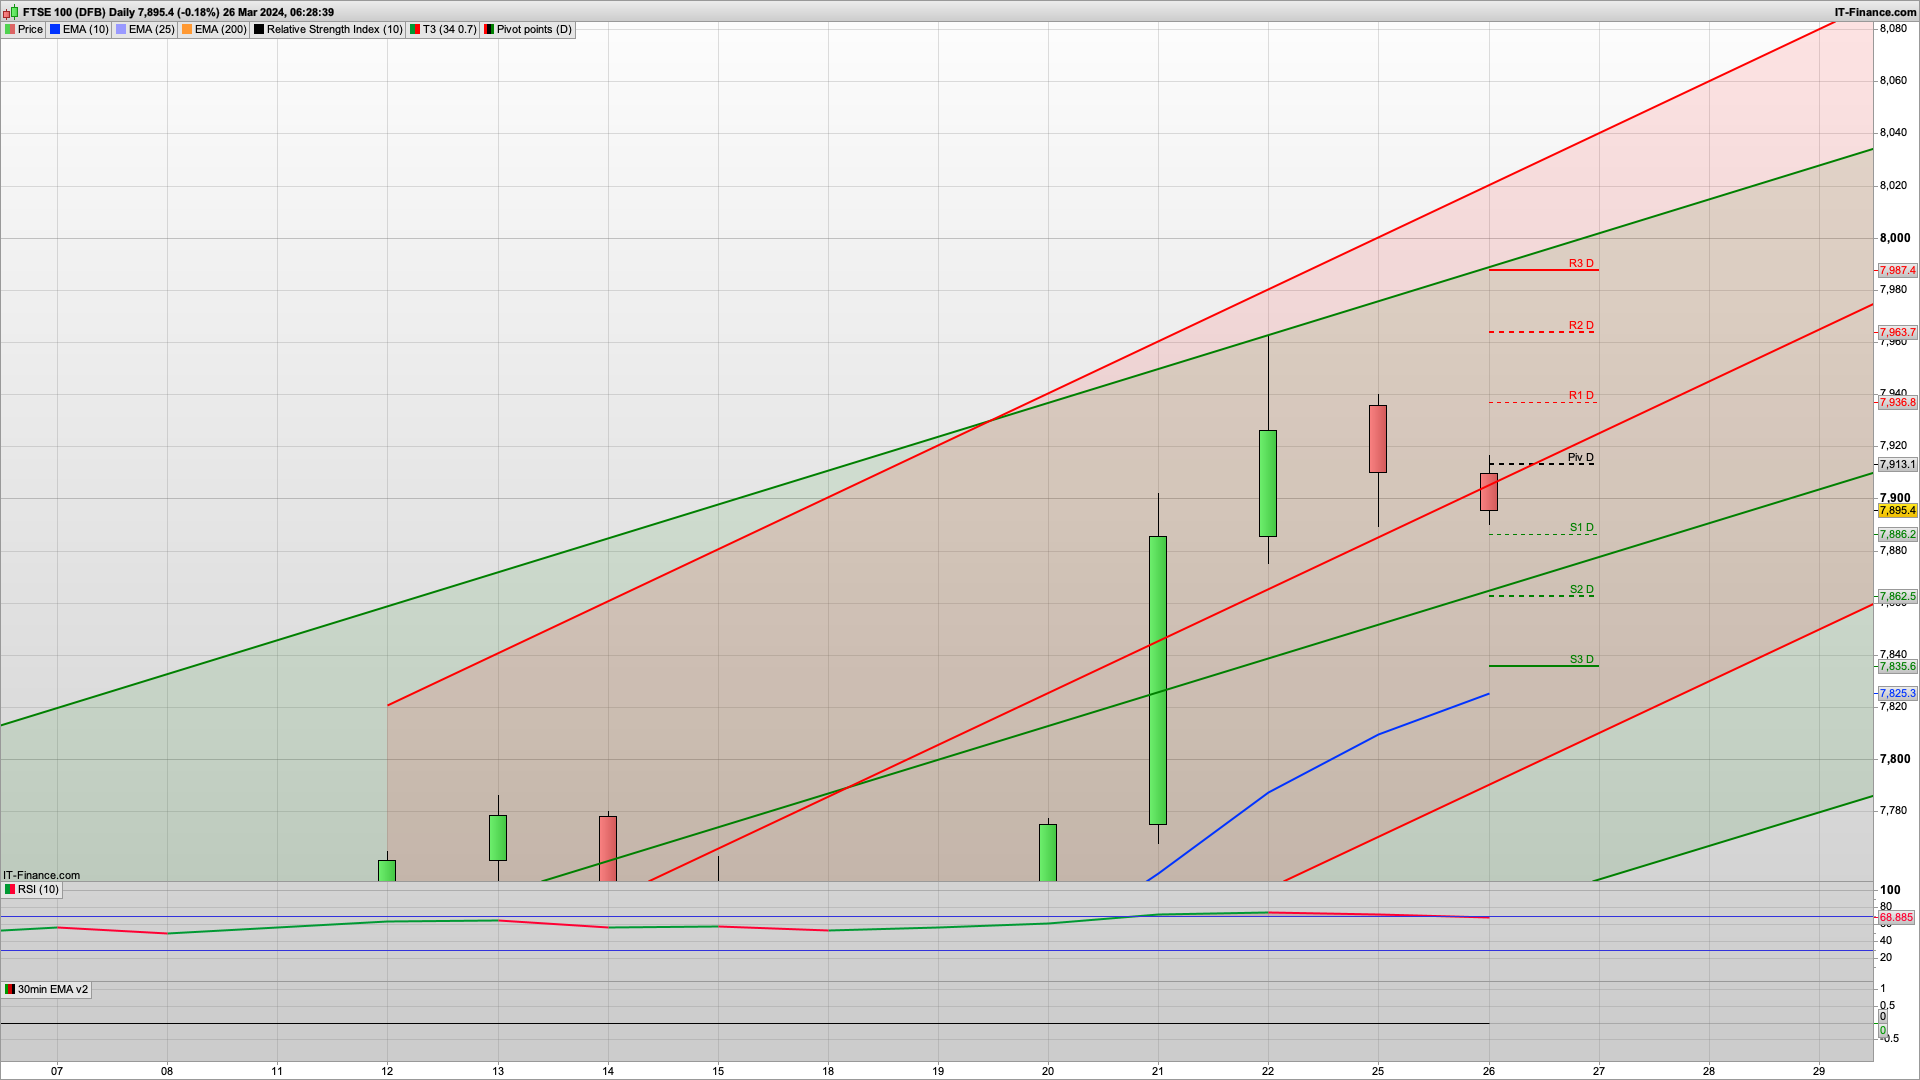1920x1080 pixels.
Task: Click the 7,963.7 price tag on axis
Action: click(x=1897, y=332)
